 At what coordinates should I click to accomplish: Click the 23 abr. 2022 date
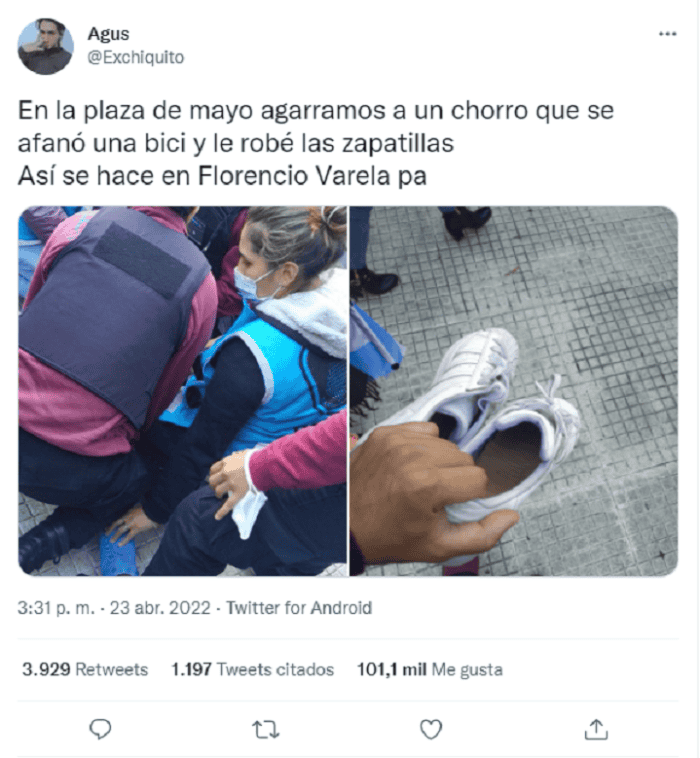point(160,608)
